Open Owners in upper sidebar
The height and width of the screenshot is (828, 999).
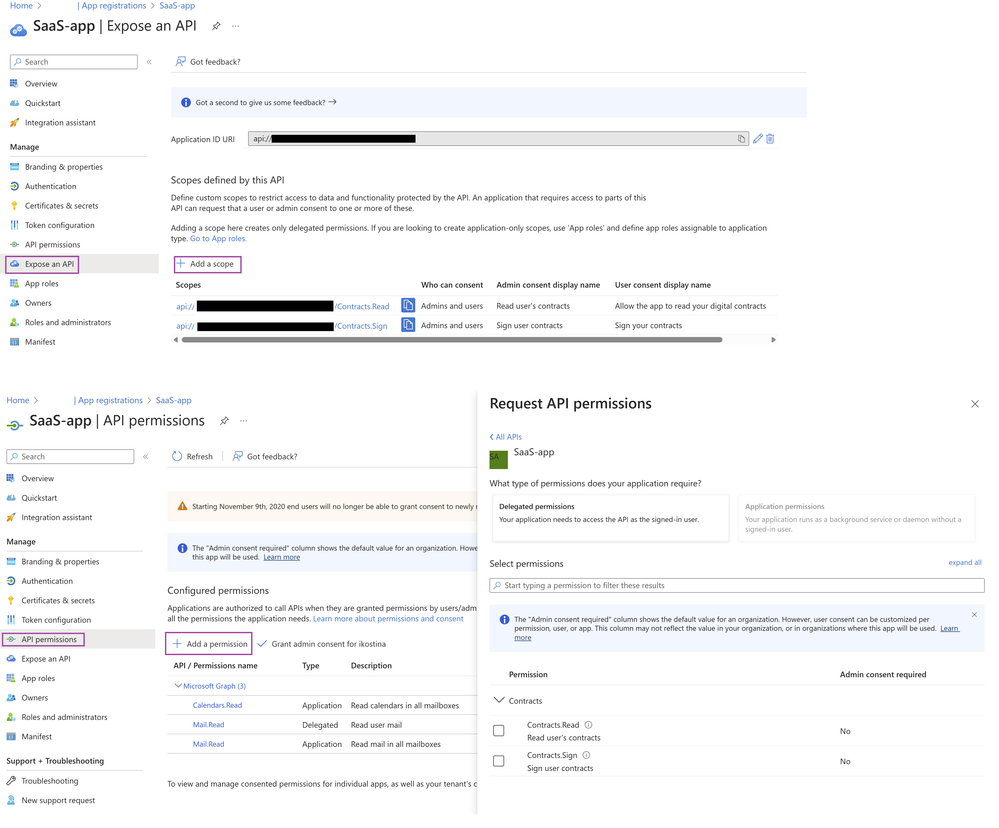(38, 303)
